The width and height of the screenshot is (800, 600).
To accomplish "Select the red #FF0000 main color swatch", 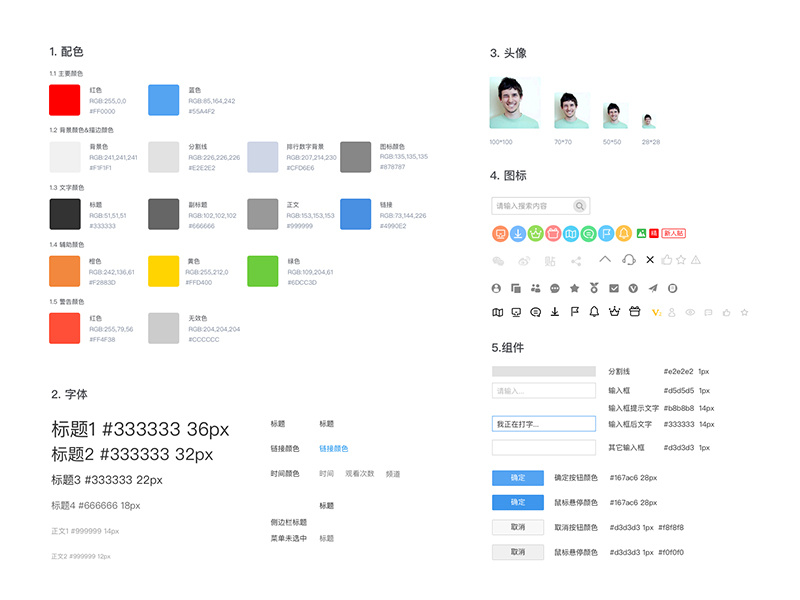I will (64, 100).
